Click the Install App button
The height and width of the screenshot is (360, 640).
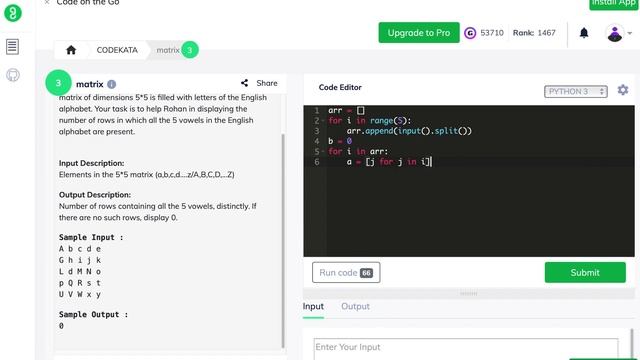pyautogui.click(x=614, y=4)
